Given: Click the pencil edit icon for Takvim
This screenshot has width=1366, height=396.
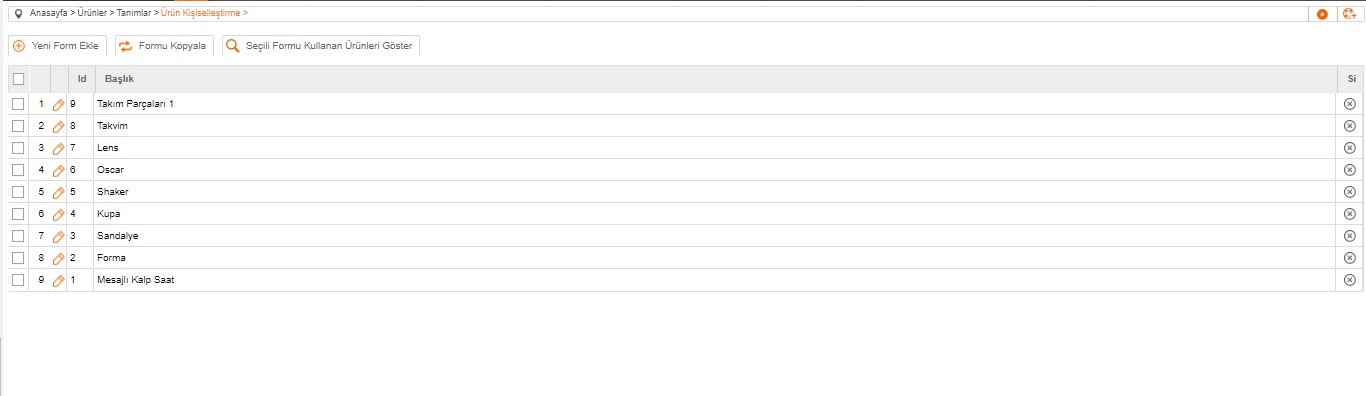Looking at the screenshot, I should [58, 127].
